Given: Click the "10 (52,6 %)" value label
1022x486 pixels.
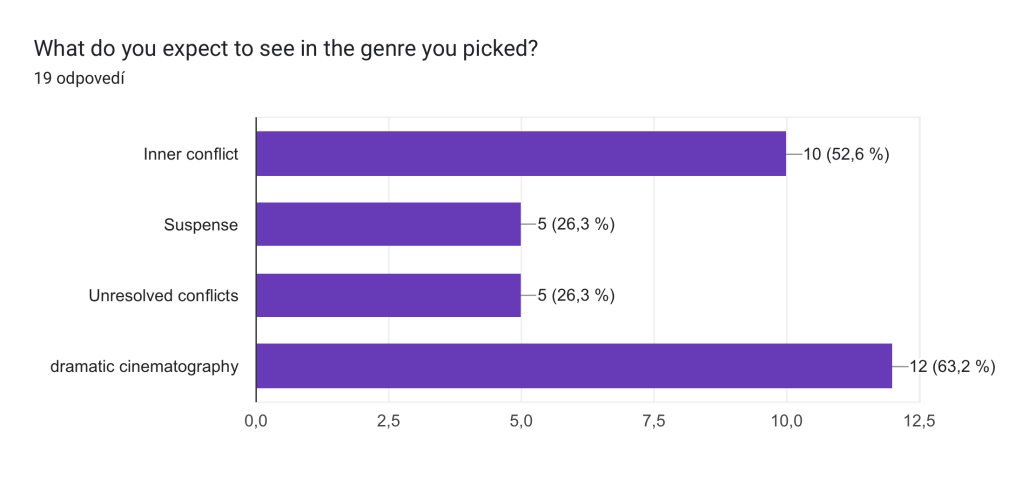Looking at the screenshot, I should [846, 154].
